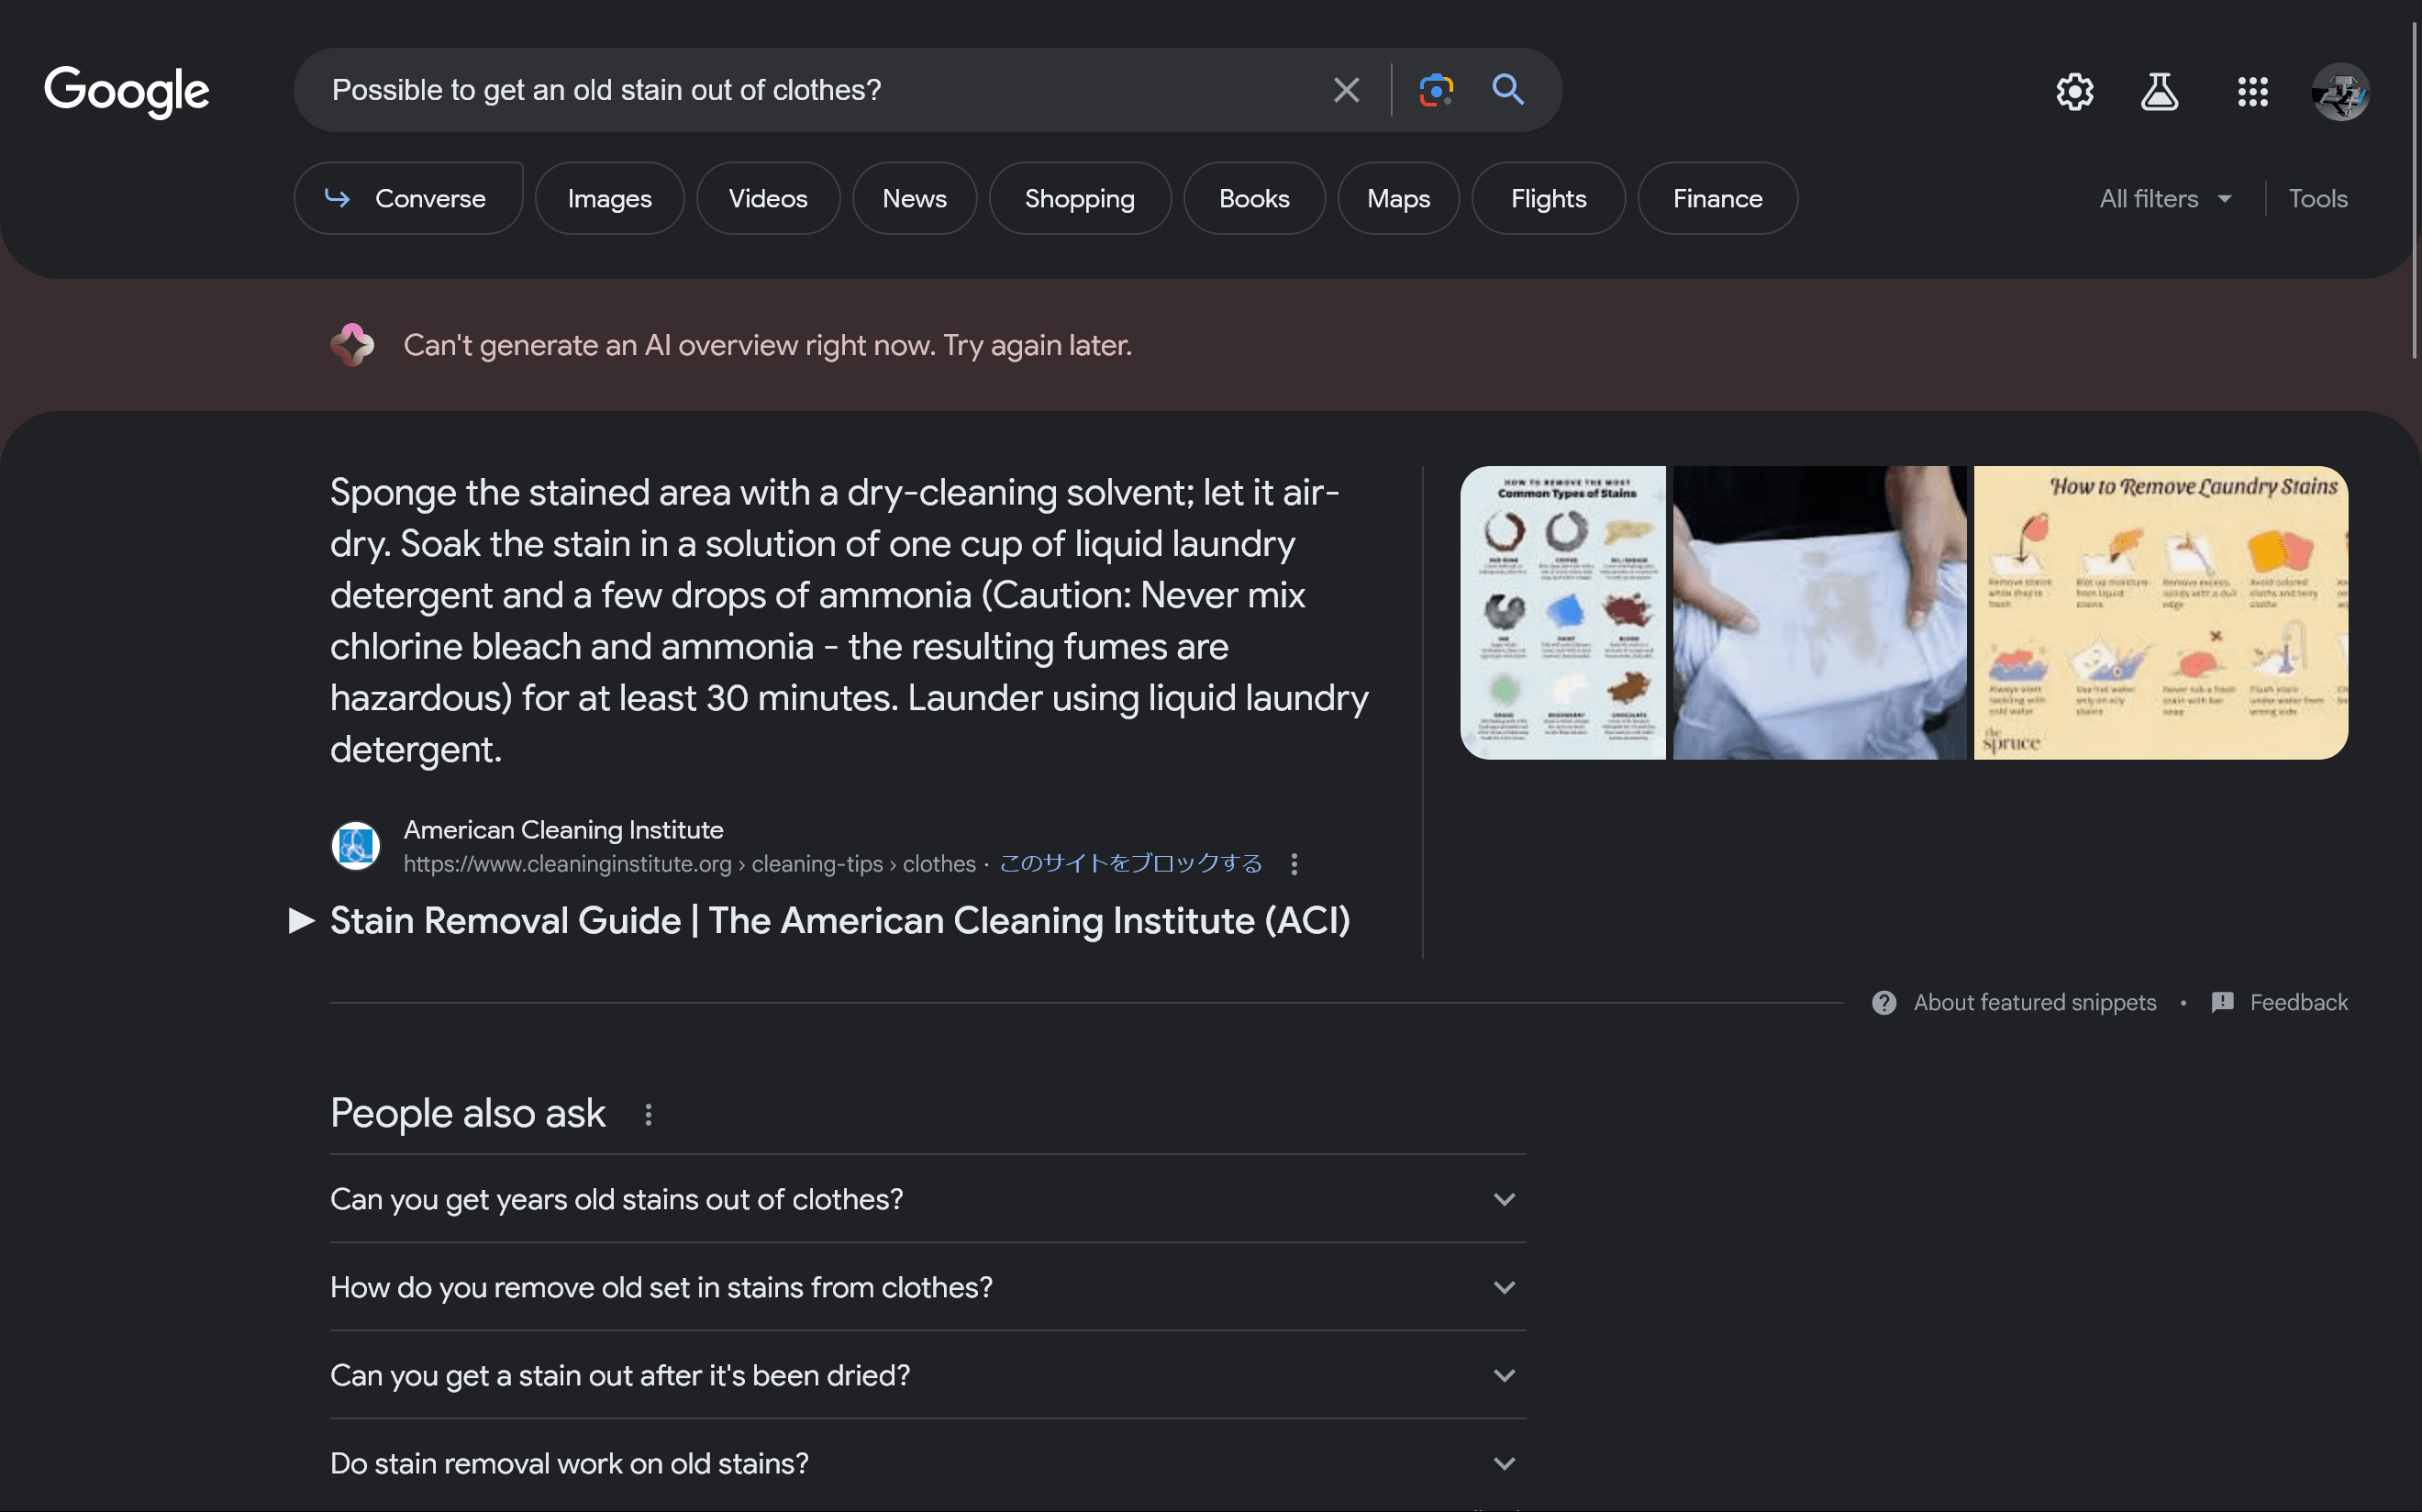2422x1512 pixels.
Task: Open the Common Types of Stains thumbnail
Action: click(1562, 613)
